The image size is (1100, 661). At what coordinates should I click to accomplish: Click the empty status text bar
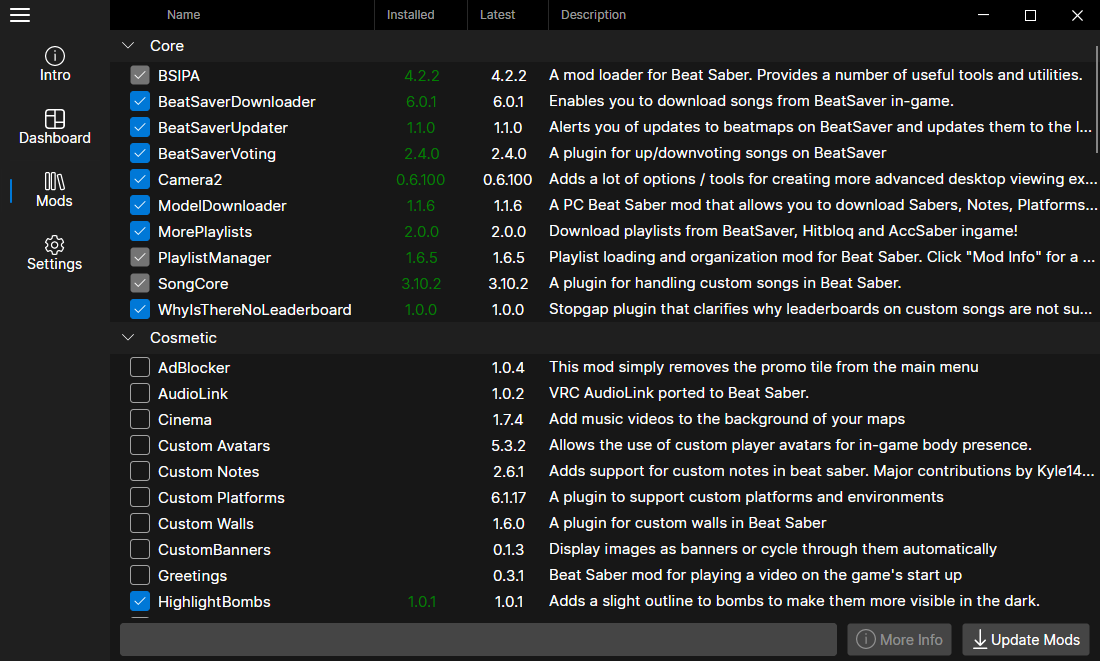pyautogui.click(x=478, y=639)
